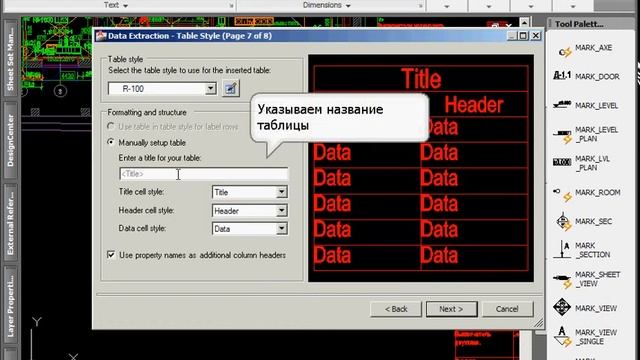The height and width of the screenshot is (360, 640).
Task: Select Manually setup table radio button
Action: coord(111,142)
